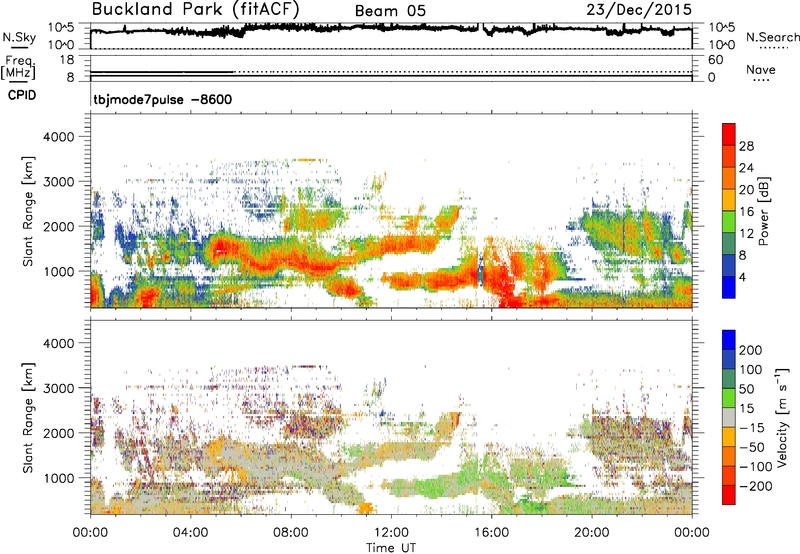
Task: Click the '200' tick on the velocity colorbar
Action: pyautogui.click(x=751, y=350)
